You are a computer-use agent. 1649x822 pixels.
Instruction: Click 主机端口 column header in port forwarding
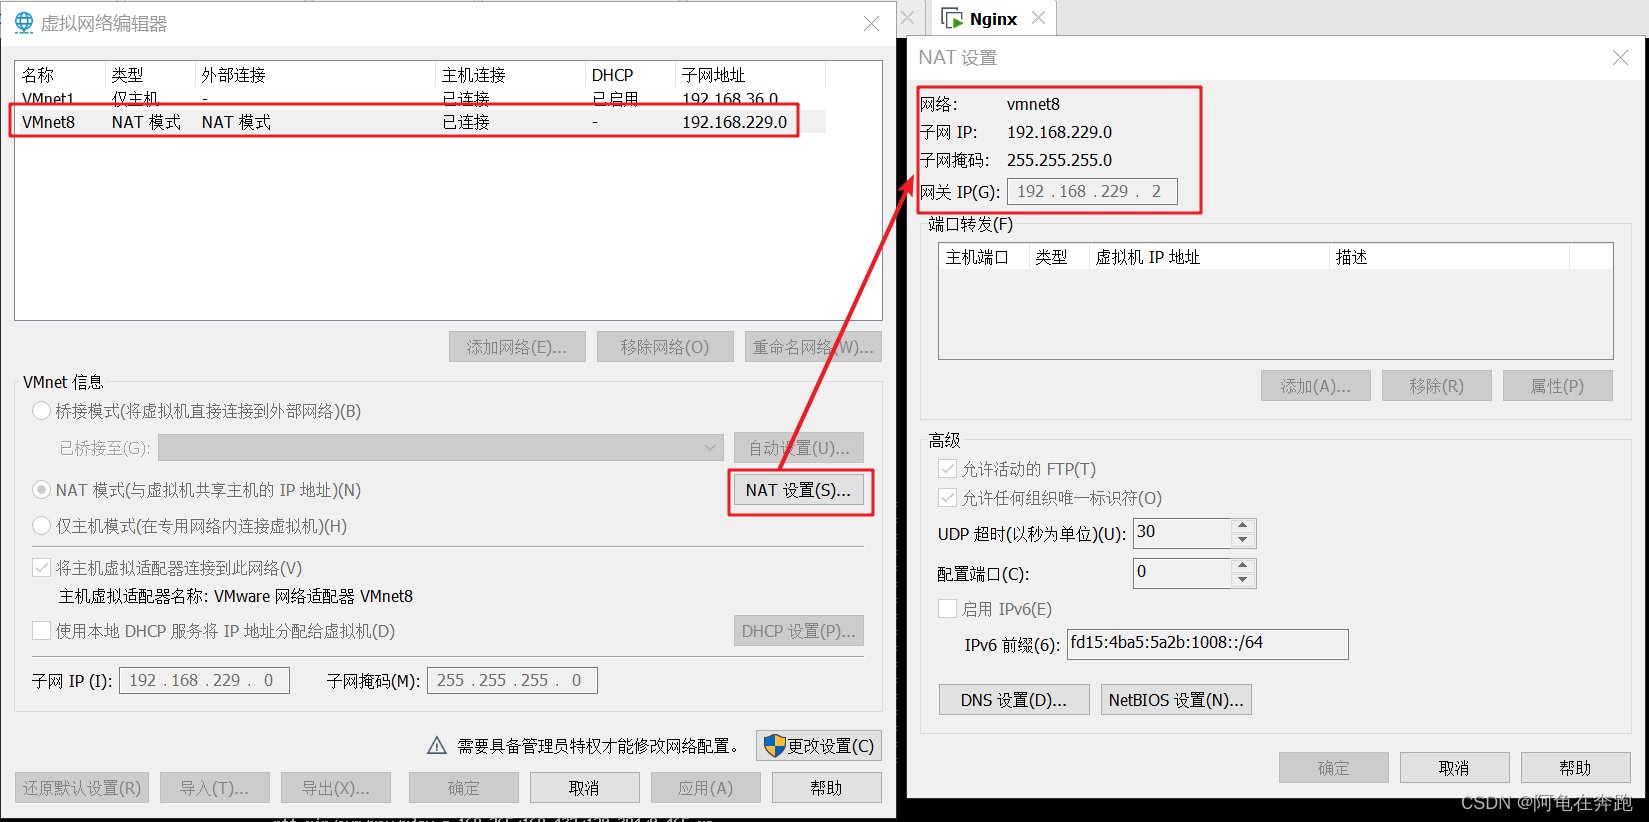point(984,257)
